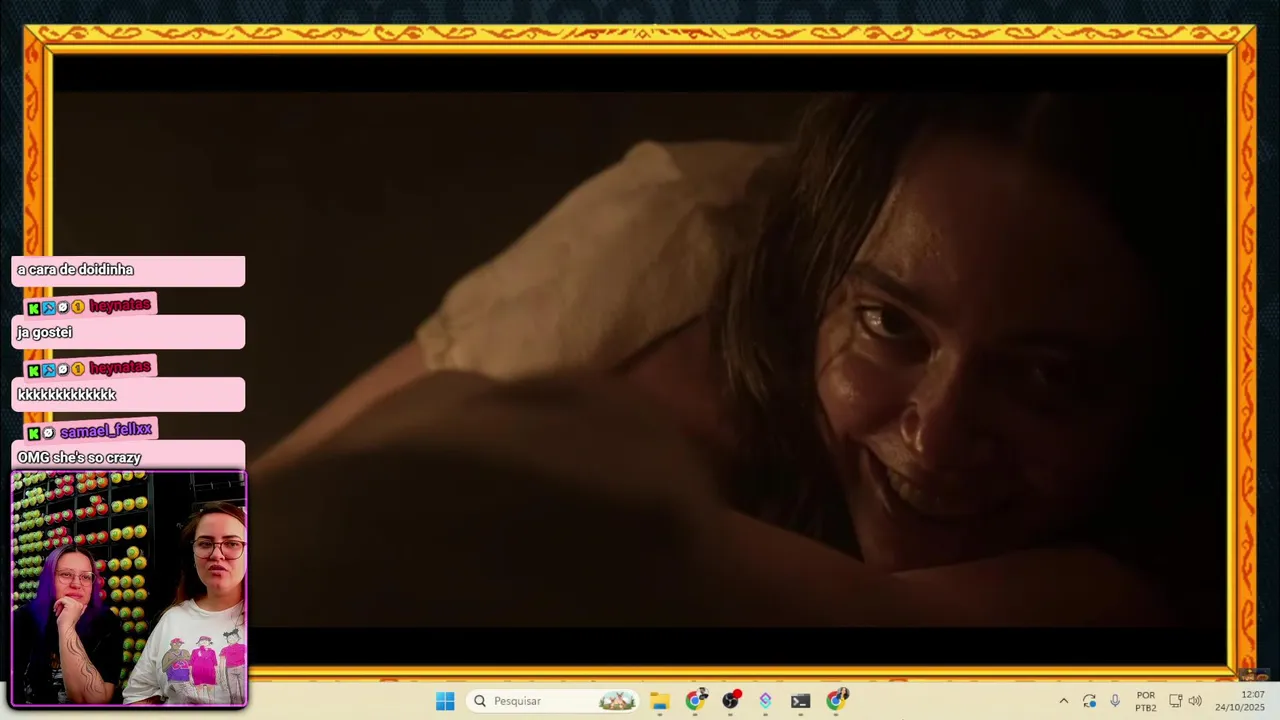Click username samael_fellxx in chat
This screenshot has height=720, width=1280.
coord(106,431)
